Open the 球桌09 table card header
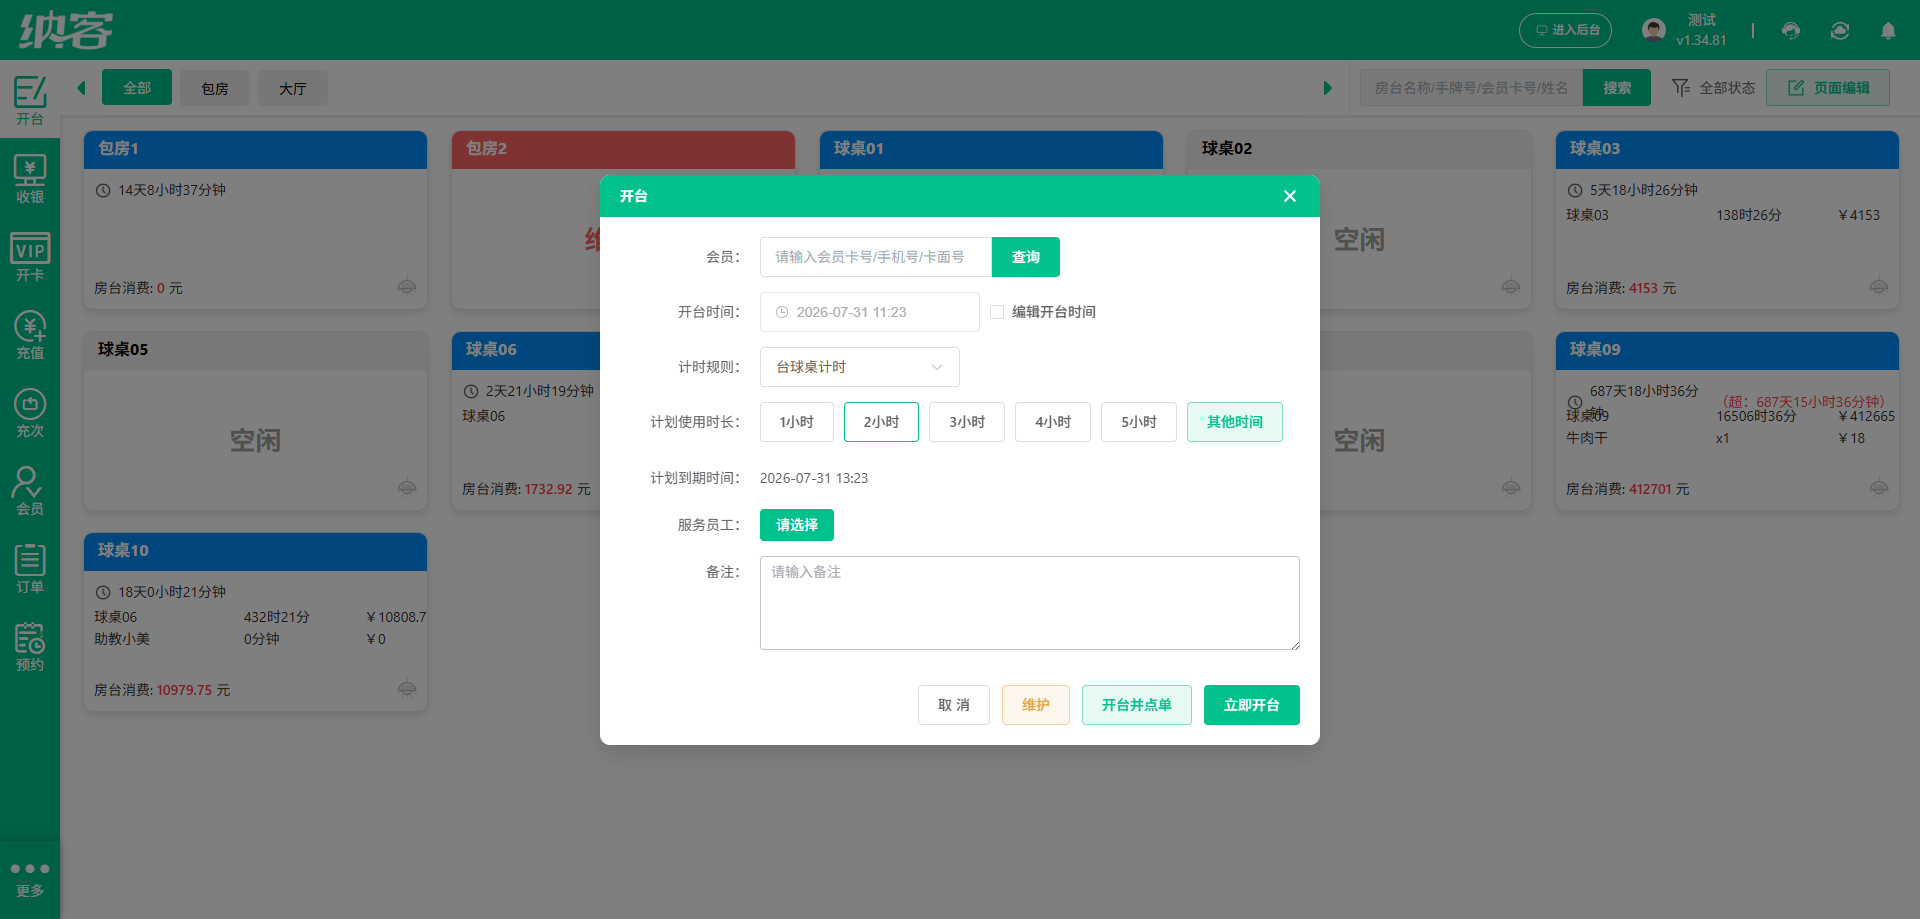Viewport: 1920px width, 919px height. click(x=1727, y=350)
